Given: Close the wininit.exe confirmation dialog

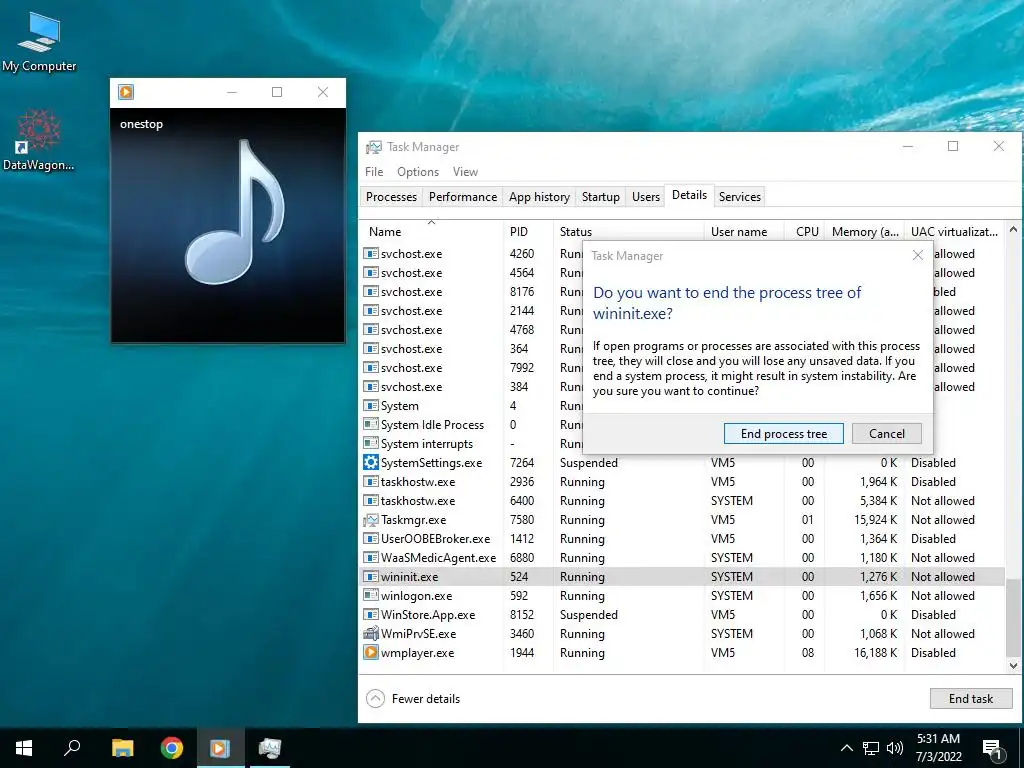Looking at the screenshot, I should click(918, 255).
